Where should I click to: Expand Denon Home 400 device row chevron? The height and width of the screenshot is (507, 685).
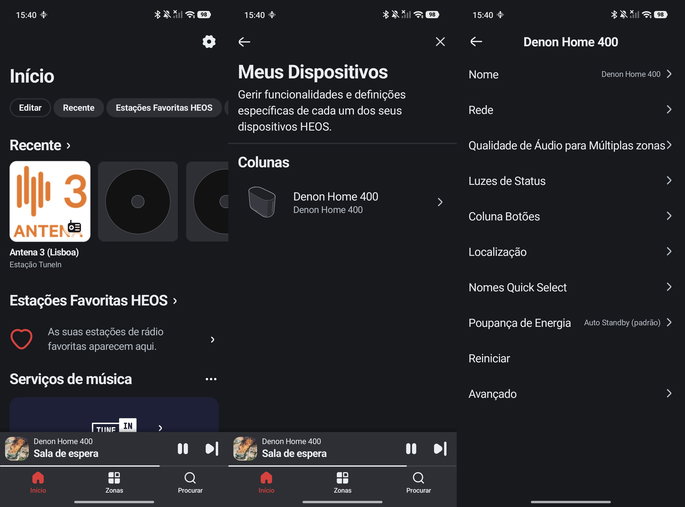pyautogui.click(x=440, y=202)
